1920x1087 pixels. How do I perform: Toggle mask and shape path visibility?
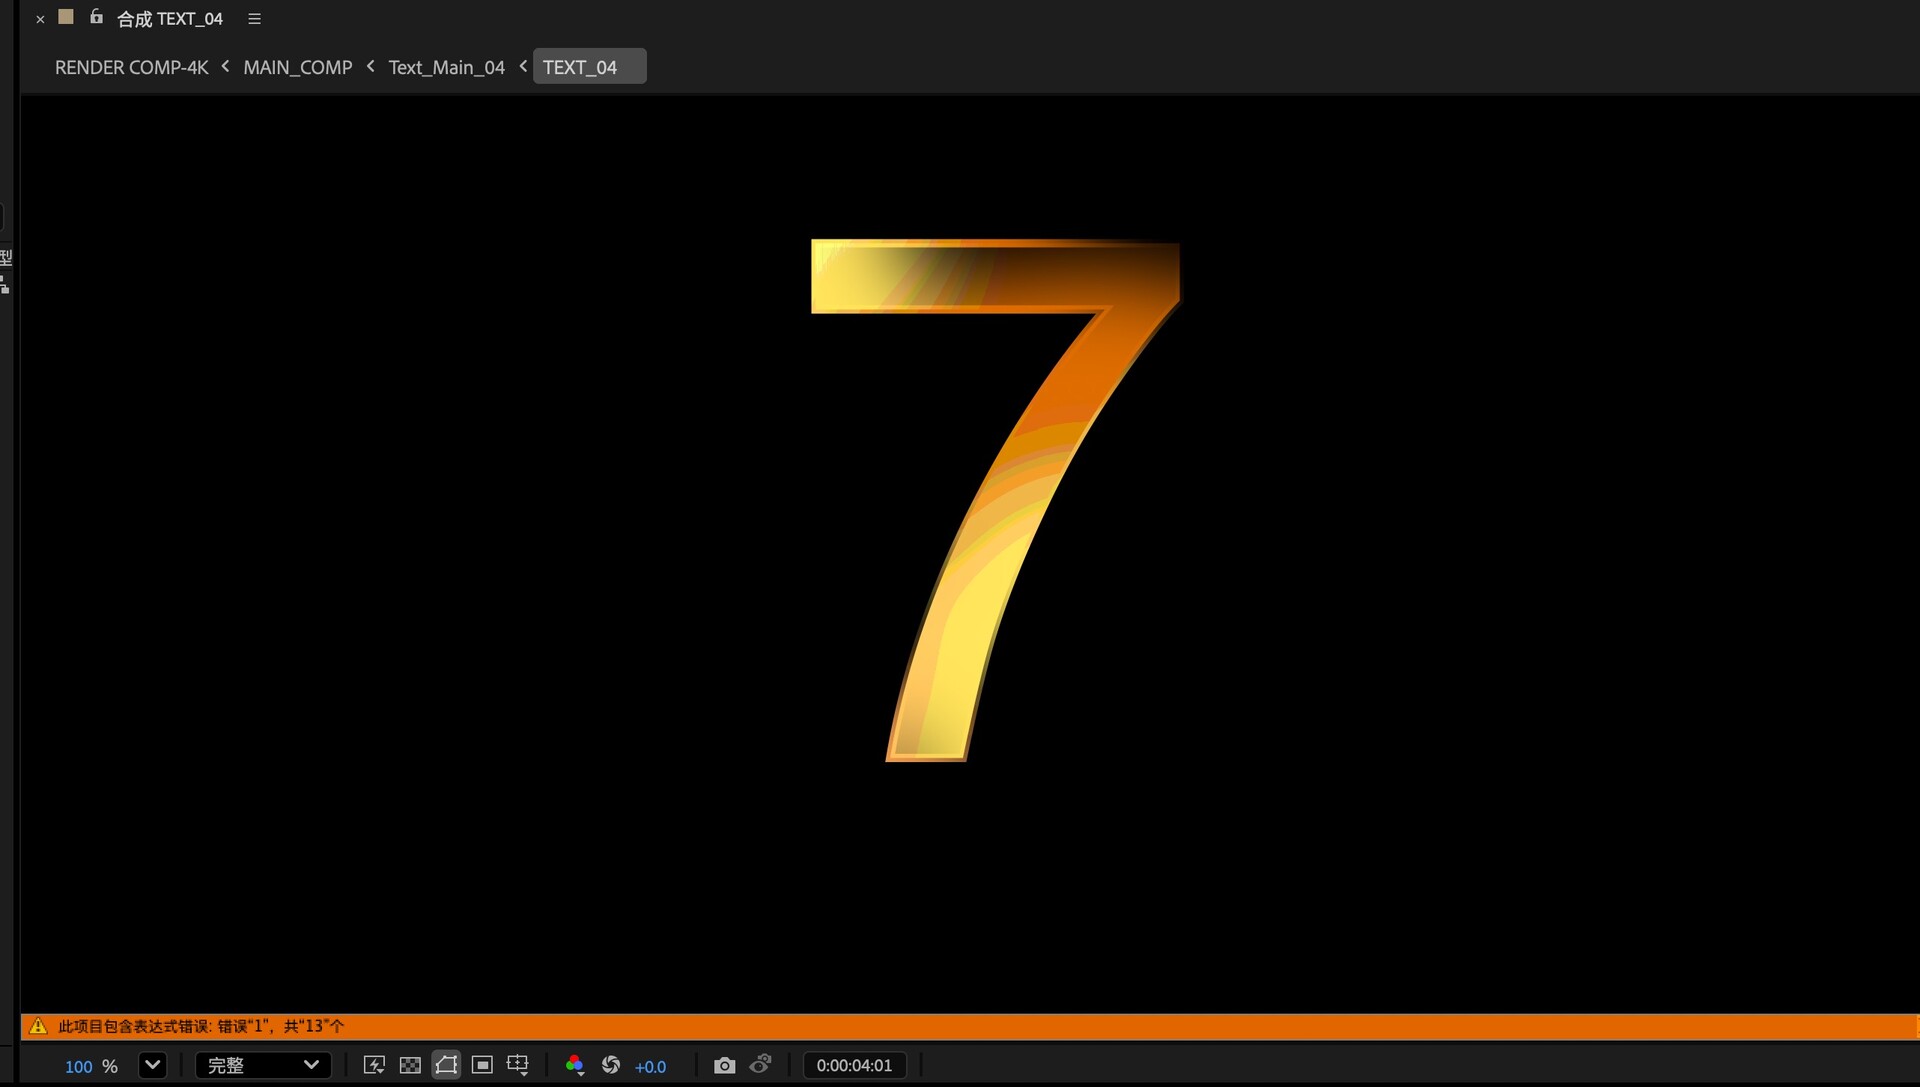pyautogui.click(x=446, y=1066)
